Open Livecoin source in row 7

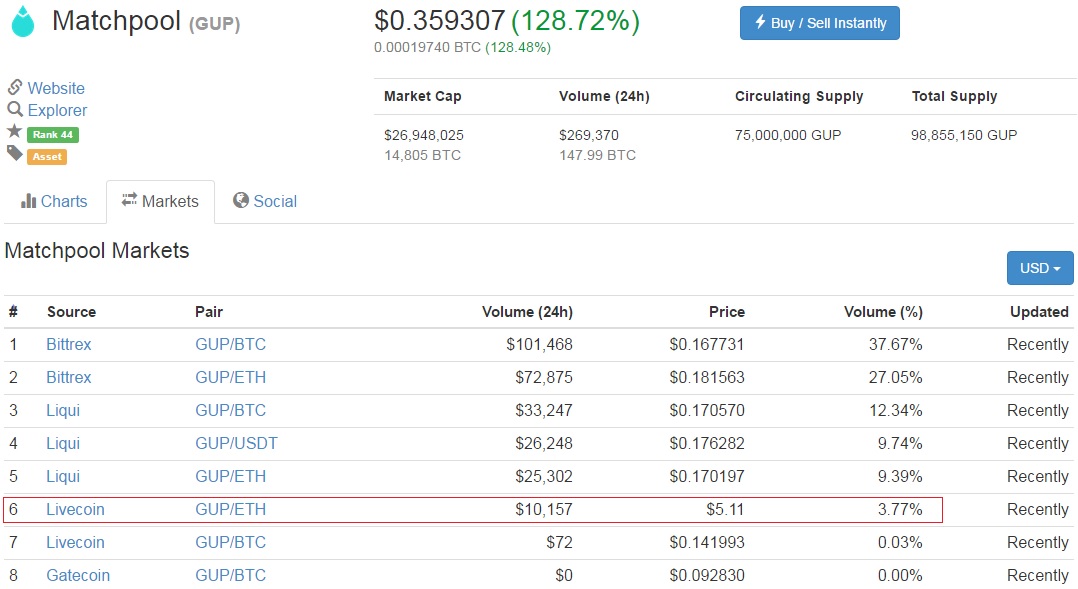pos(76,542)
